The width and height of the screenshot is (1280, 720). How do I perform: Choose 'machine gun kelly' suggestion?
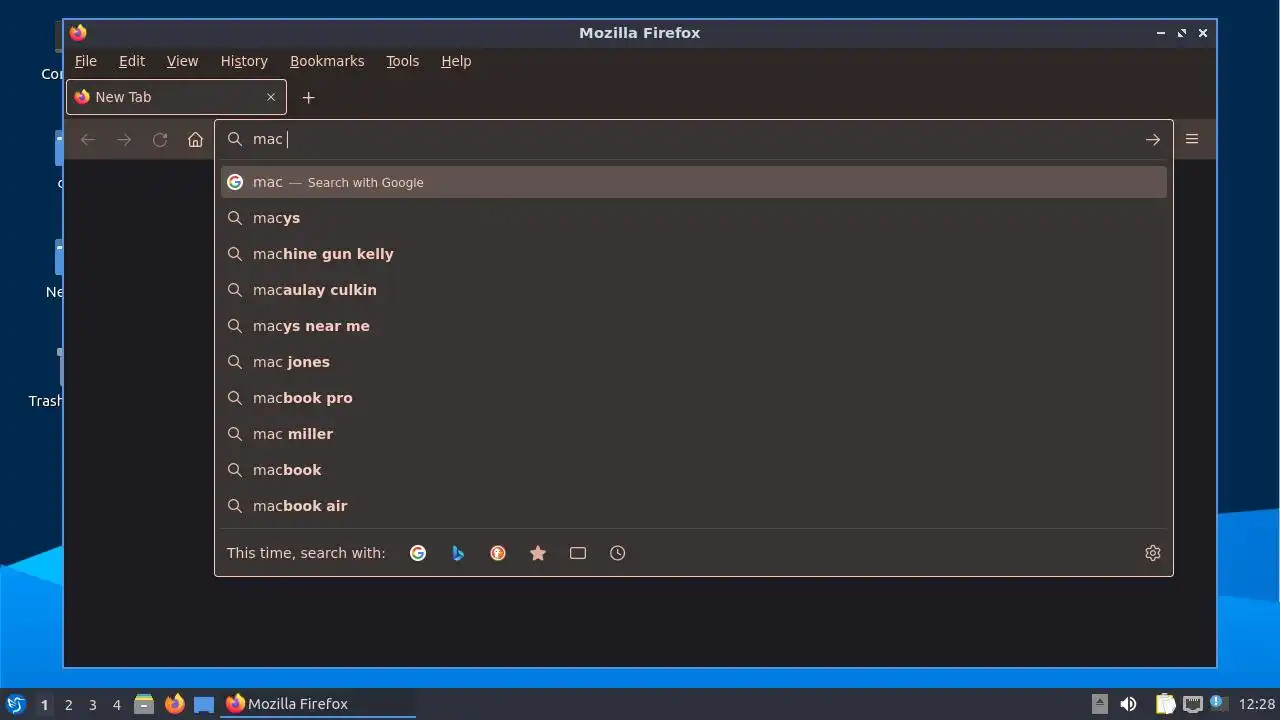(694, 254)
